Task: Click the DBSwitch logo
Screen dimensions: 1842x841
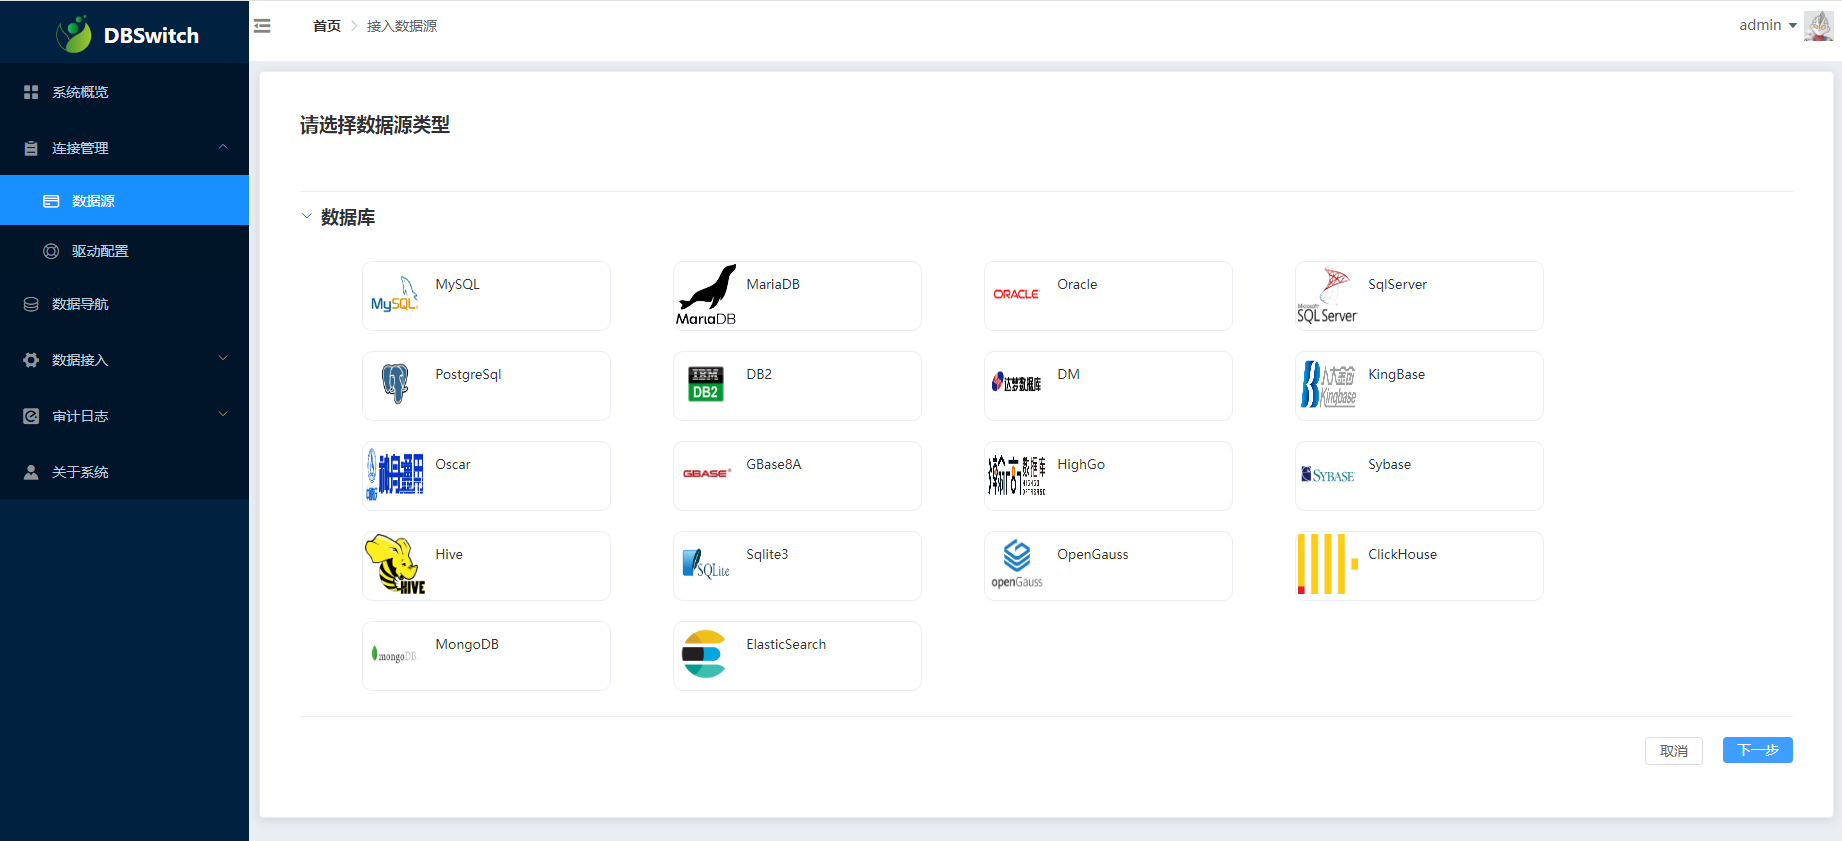Action: click(127, 35)
